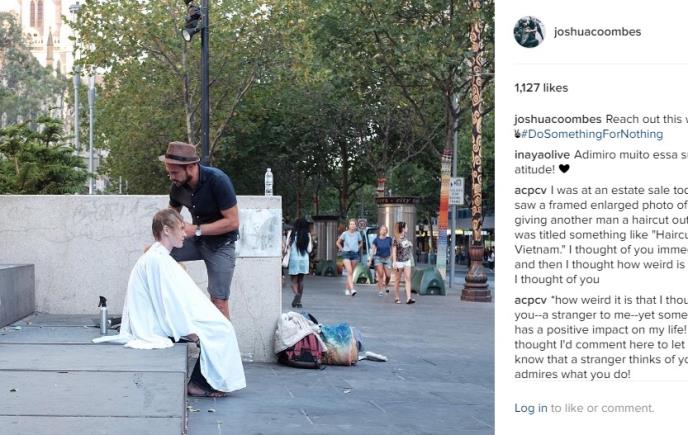Open second acpcv username before '*how weird'

(x=530, y=300)
